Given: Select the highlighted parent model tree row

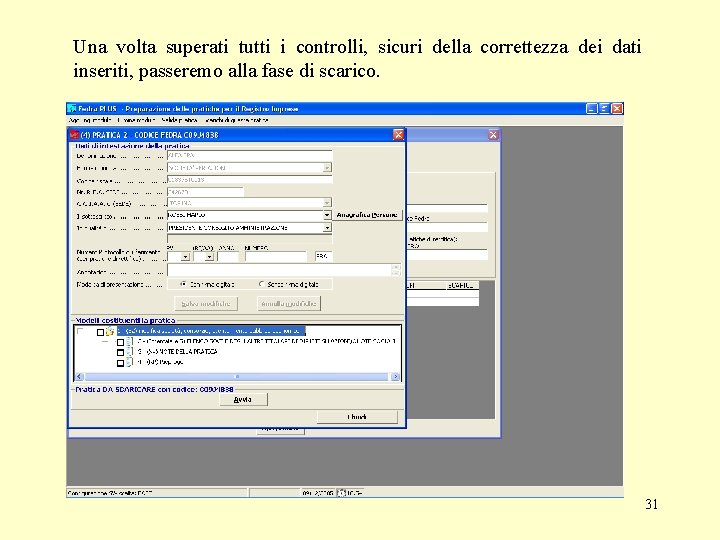Looking at the screenshot, I should click(211, 331).
